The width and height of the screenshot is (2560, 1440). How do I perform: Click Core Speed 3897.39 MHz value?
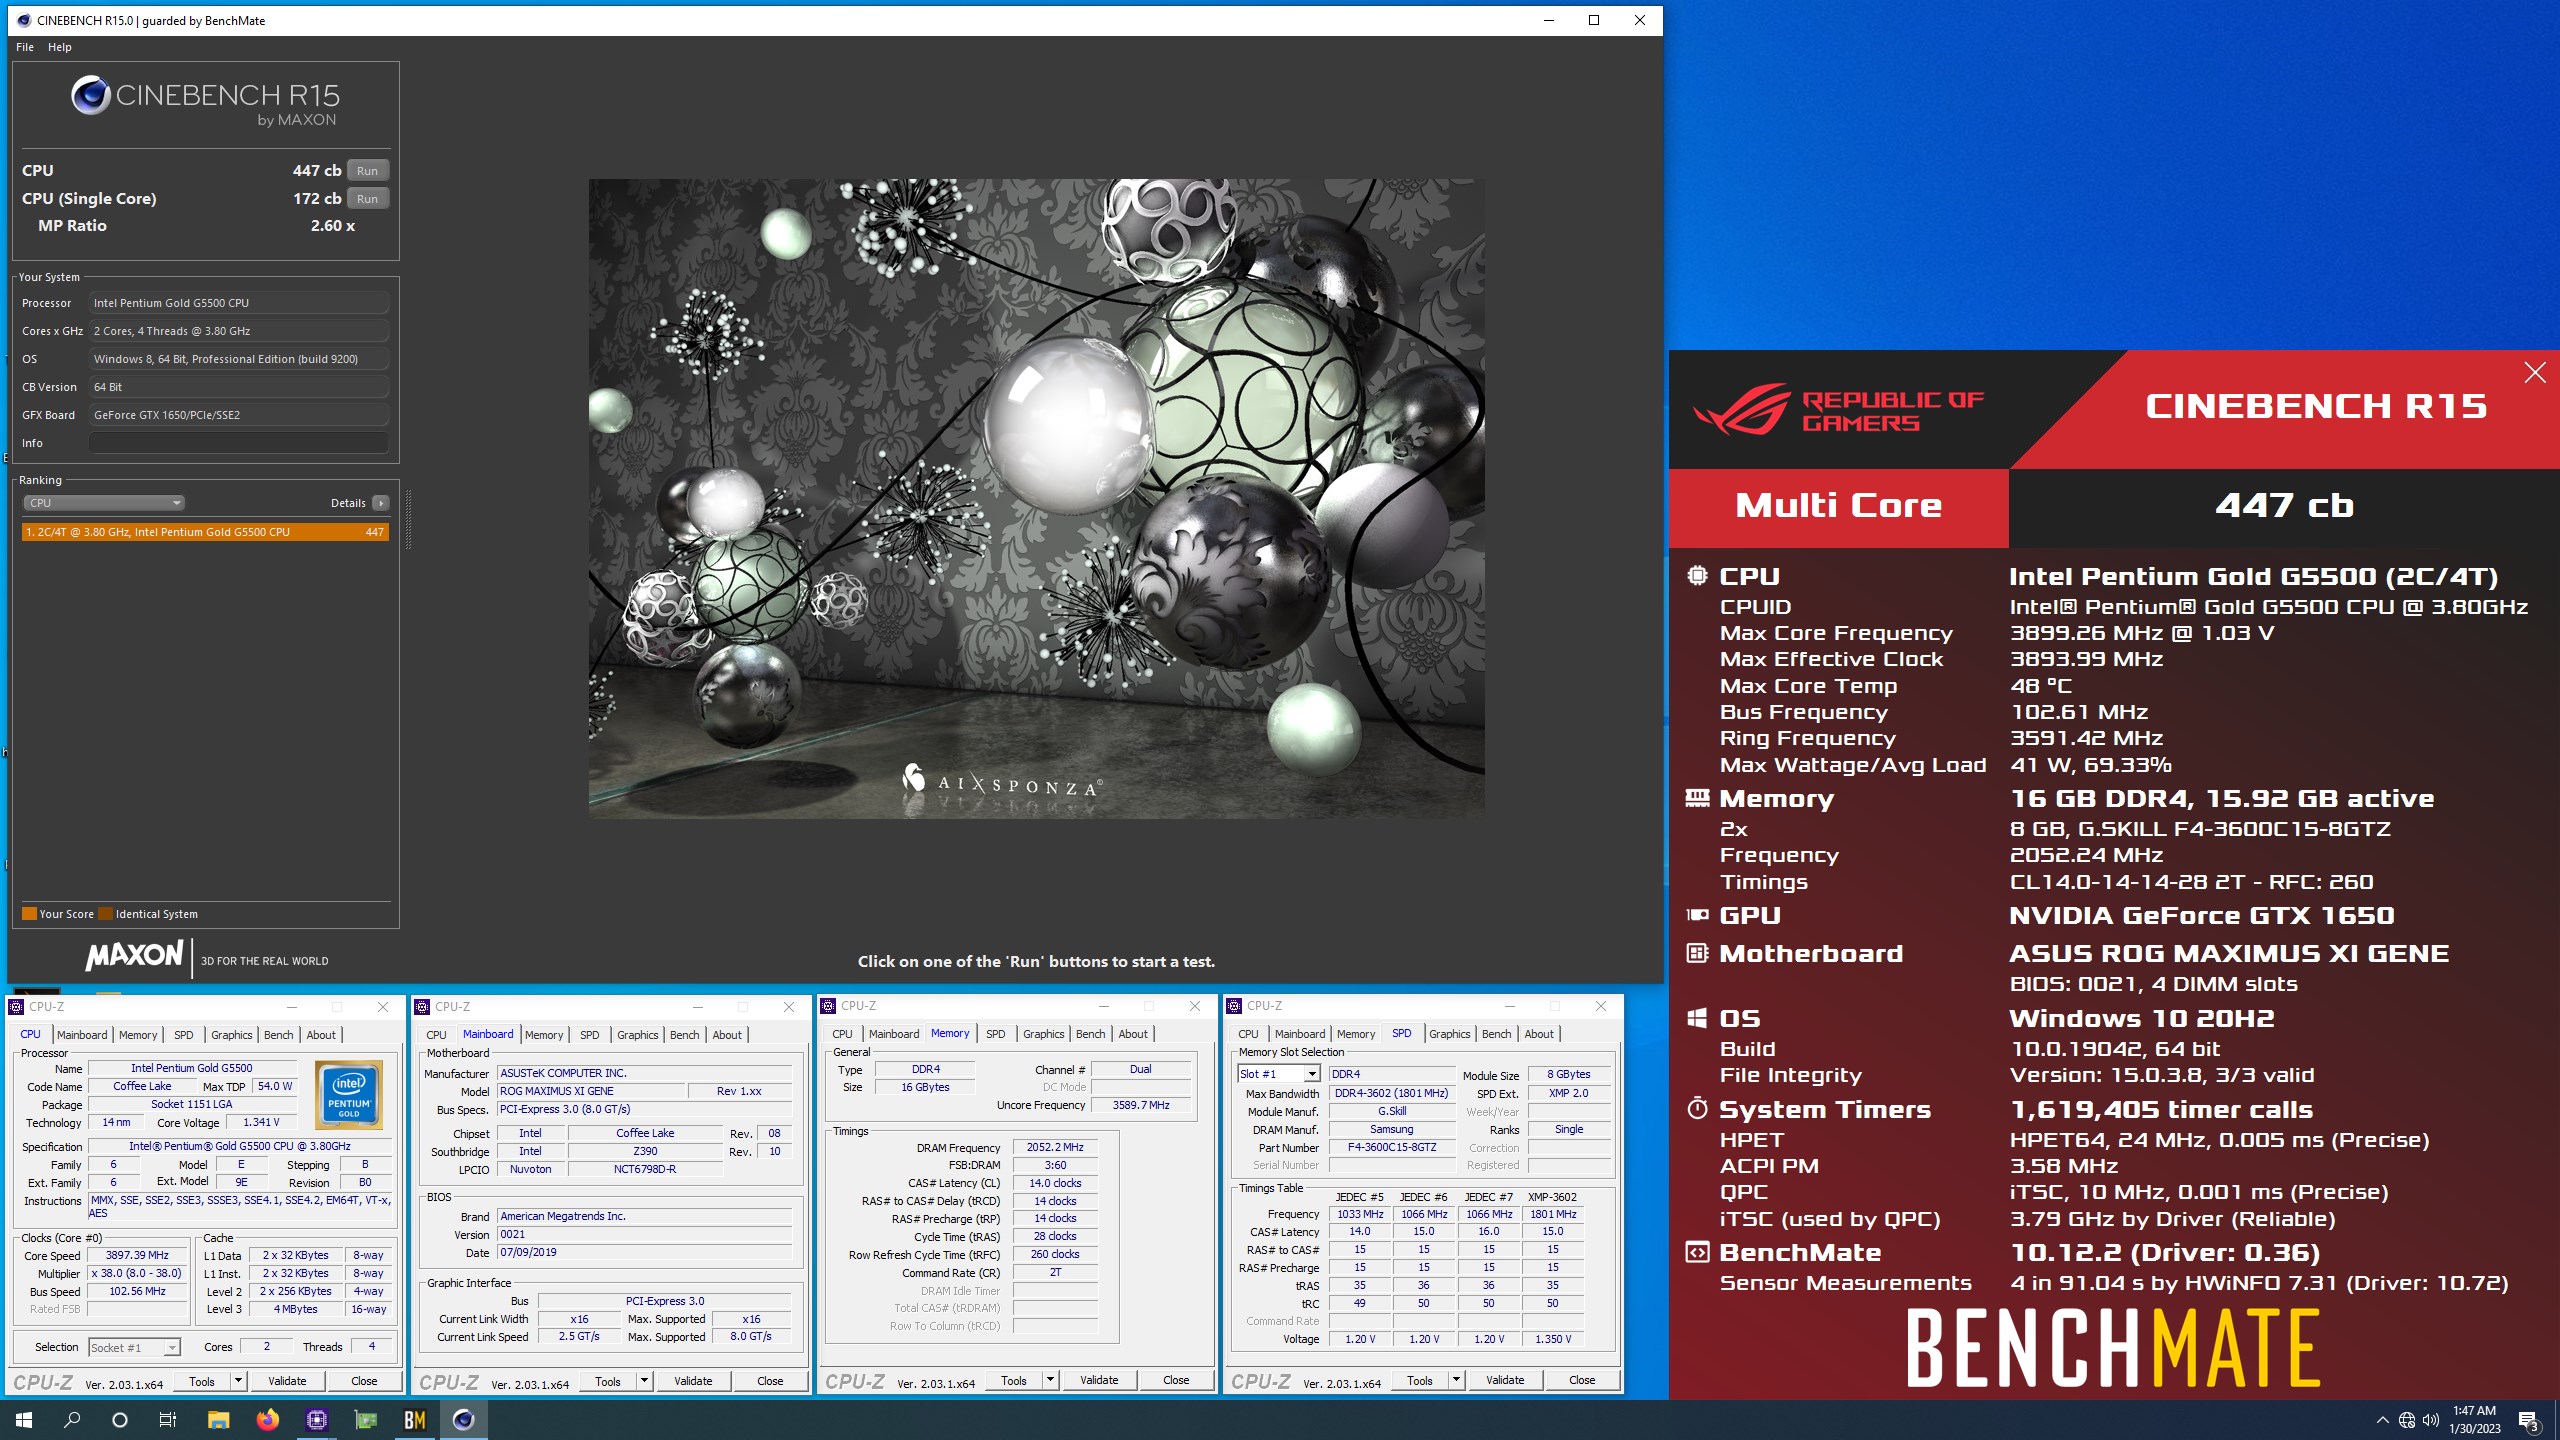coord(138,1256)
